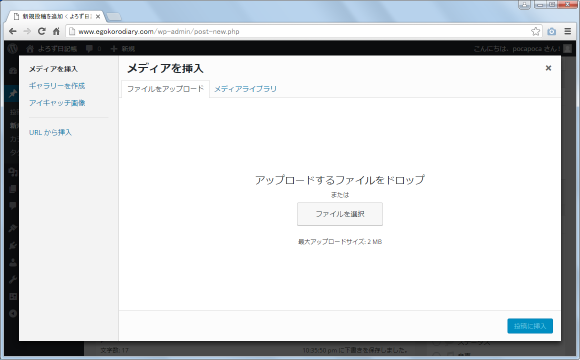580x360 pixels.
Task: Open the browser home page icon
Action: tap(56, 31)
